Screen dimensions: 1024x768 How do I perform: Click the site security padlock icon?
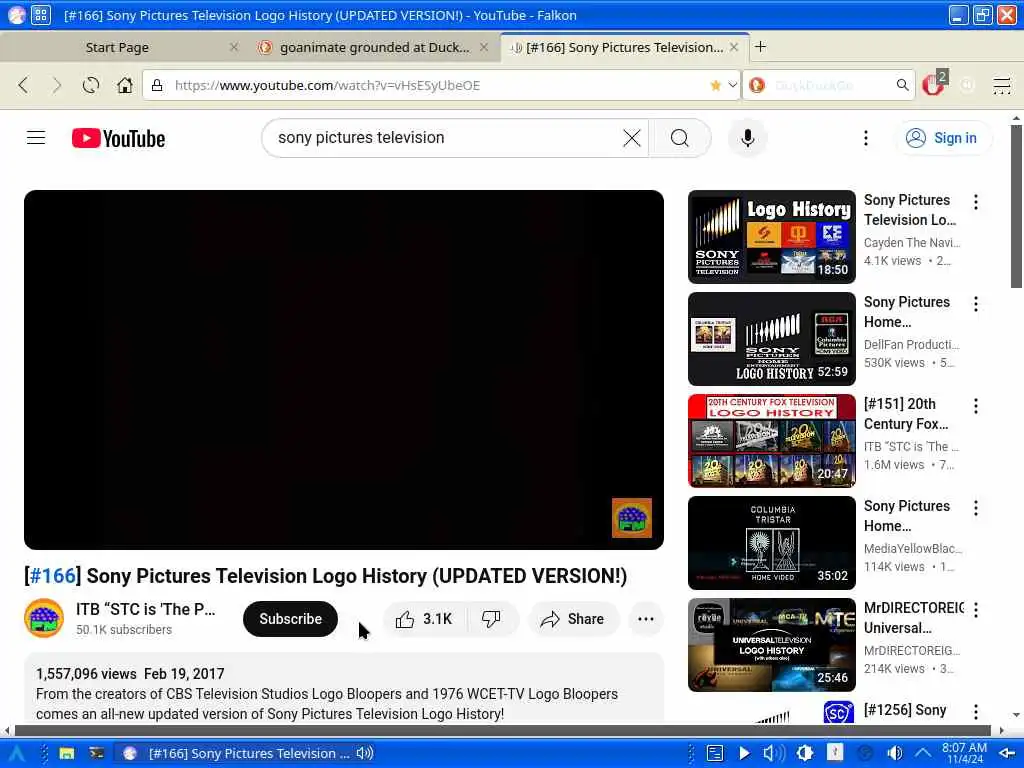coord(157,85)
